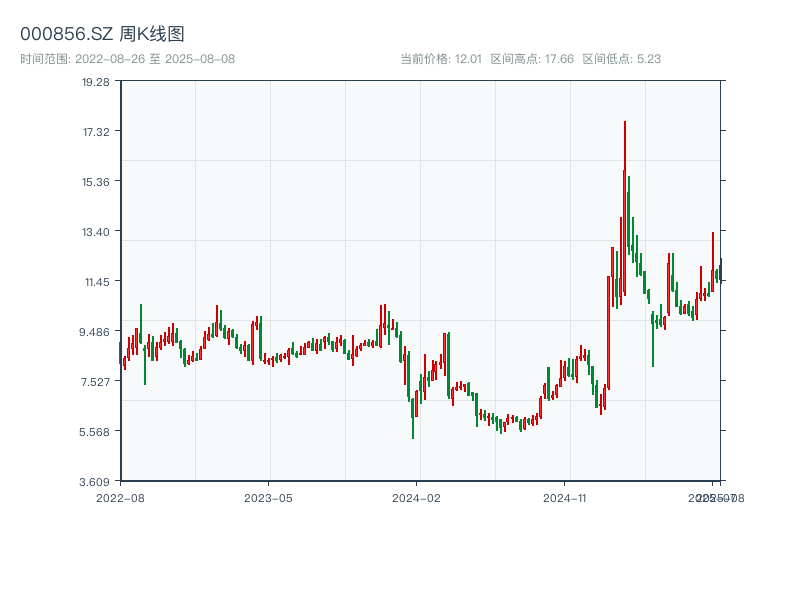This screenshot has height=600, width=800.
Task: Click the 当前价格 12.01 label
Action: (441, 59)
